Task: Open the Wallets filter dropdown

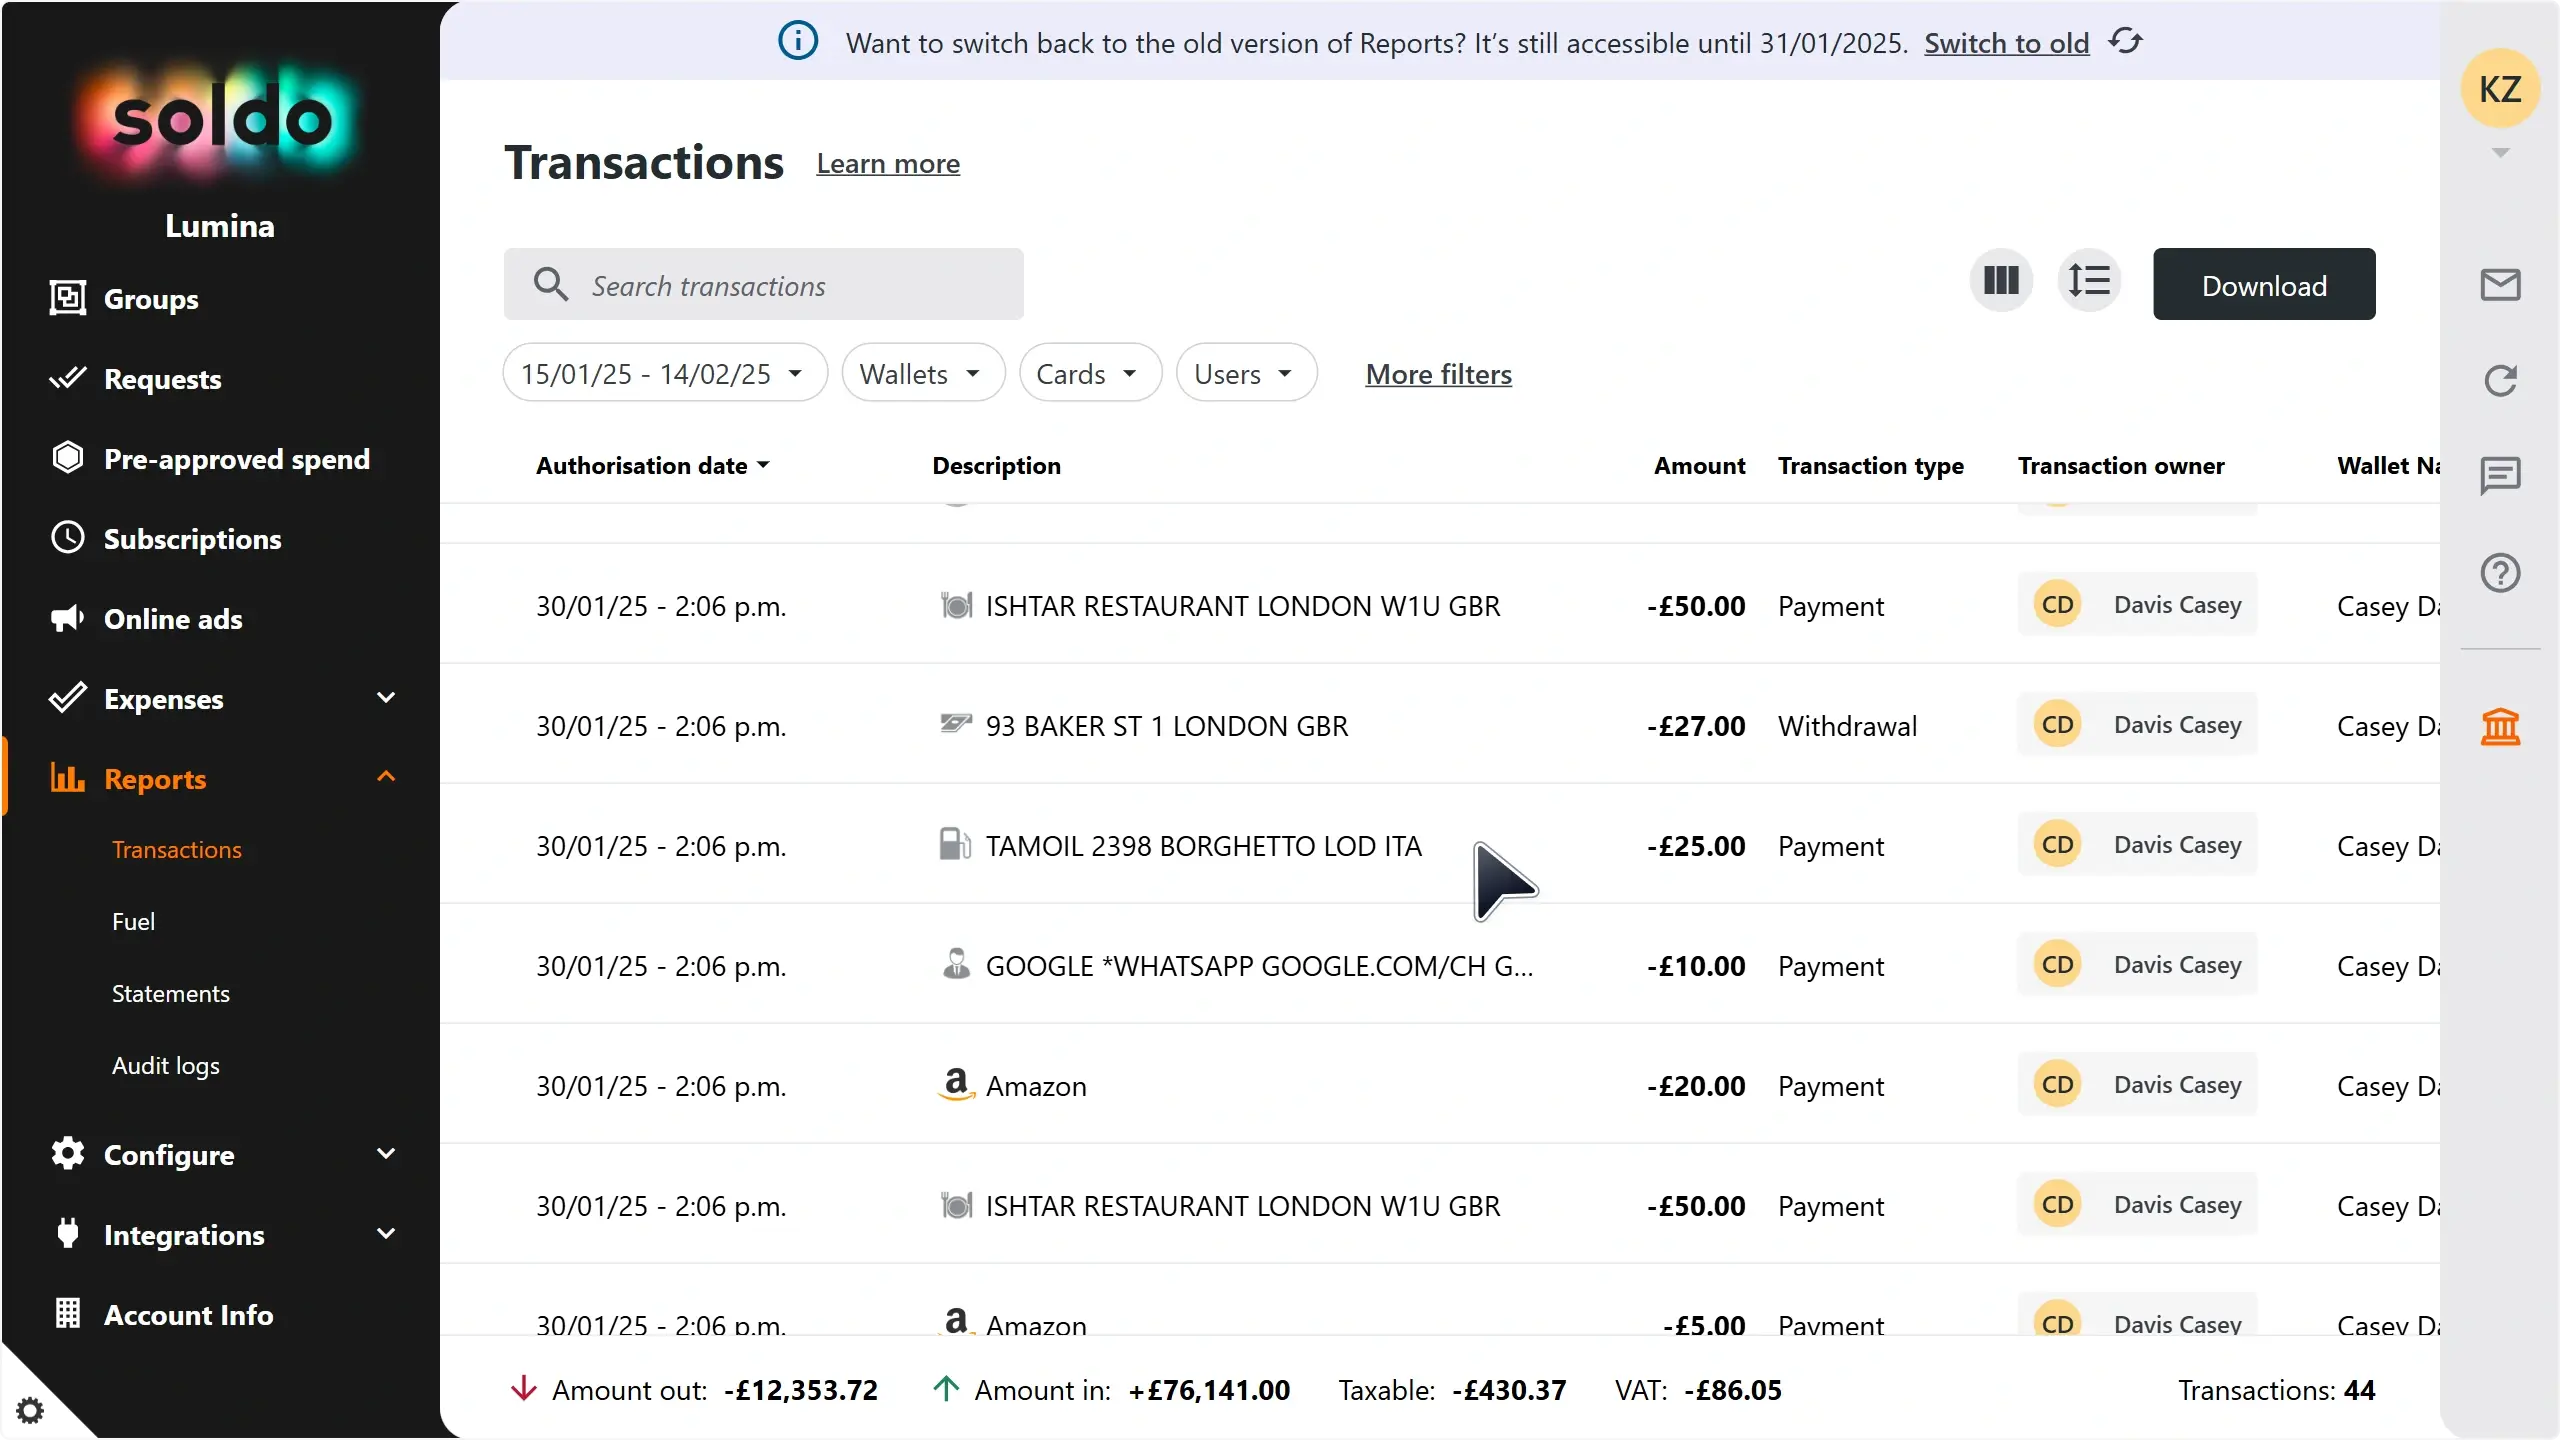Action: [923, 373]
